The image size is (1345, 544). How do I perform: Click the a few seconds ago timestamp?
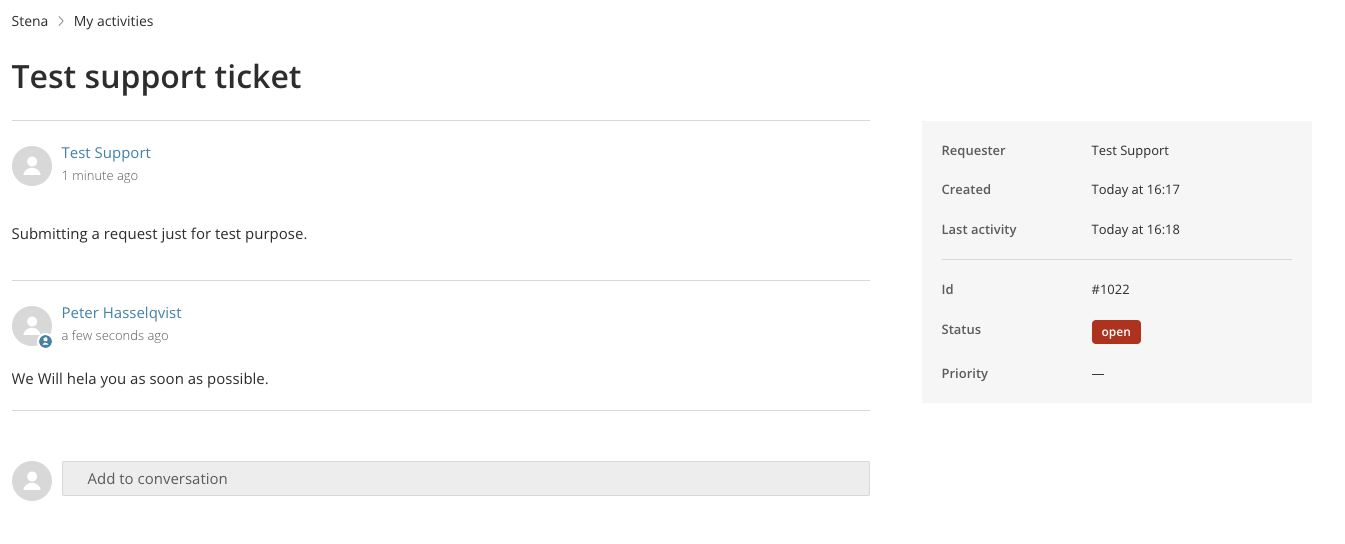click(115, 336)
